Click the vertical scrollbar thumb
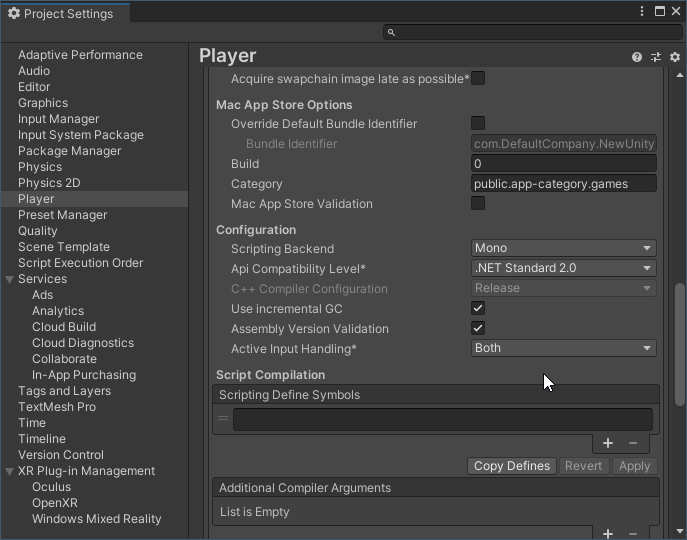 coord(680,345)
